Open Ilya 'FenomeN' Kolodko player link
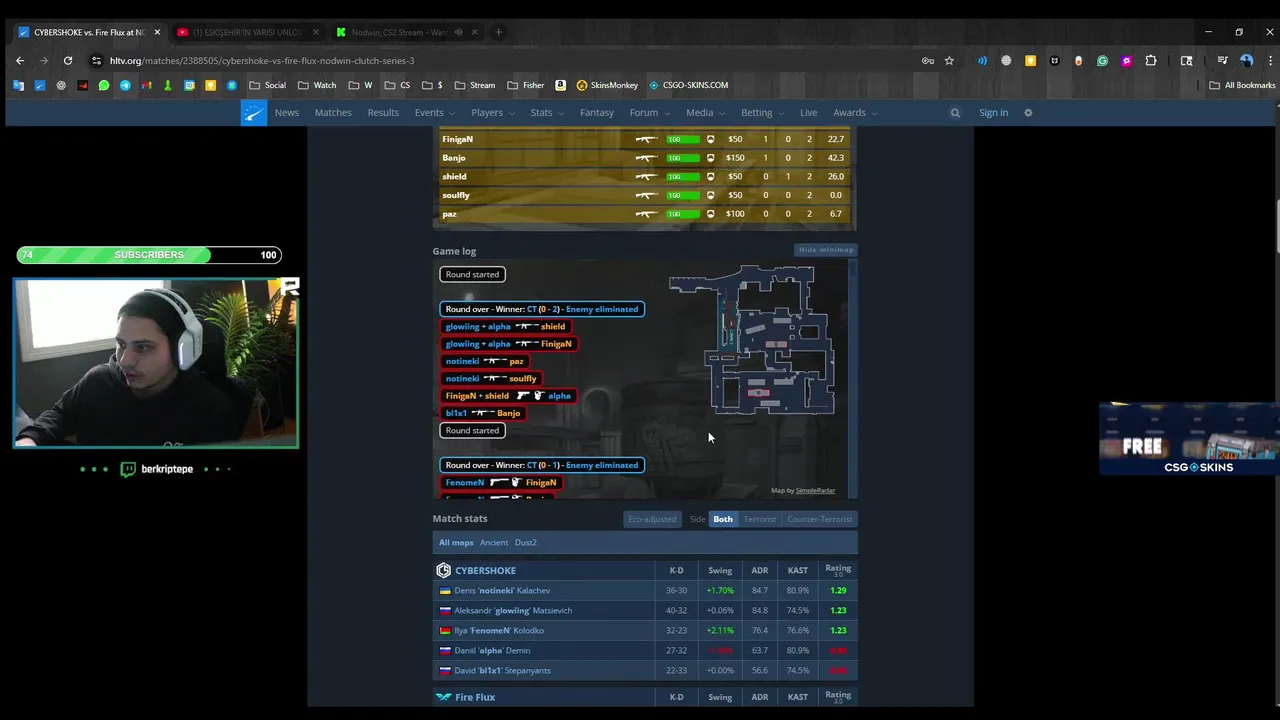The height and width of the screenshot is (720, 1280). [499, 631]
